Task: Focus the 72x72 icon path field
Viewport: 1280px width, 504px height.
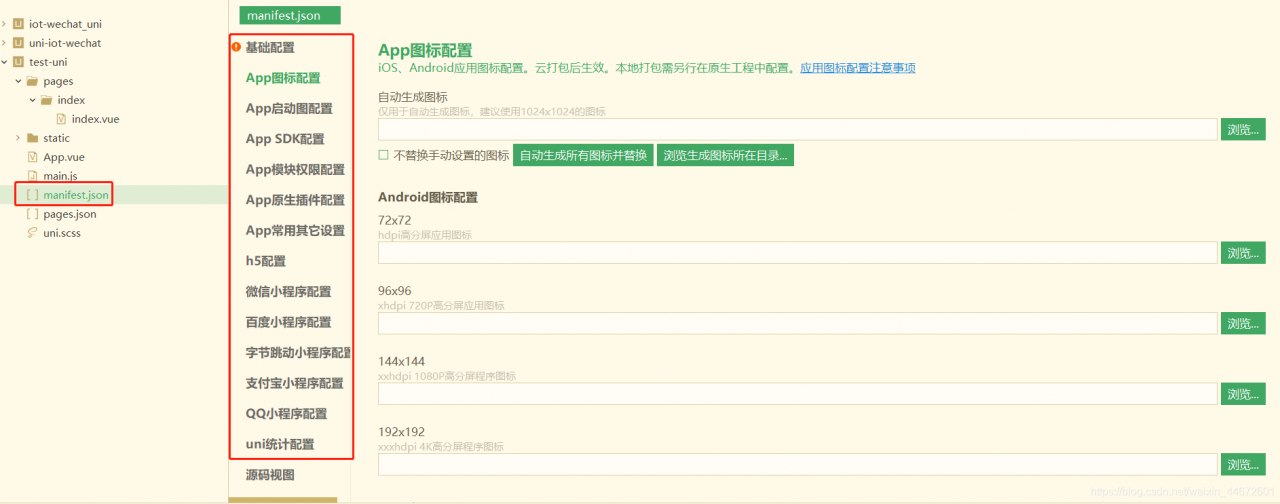Action: 797,253
